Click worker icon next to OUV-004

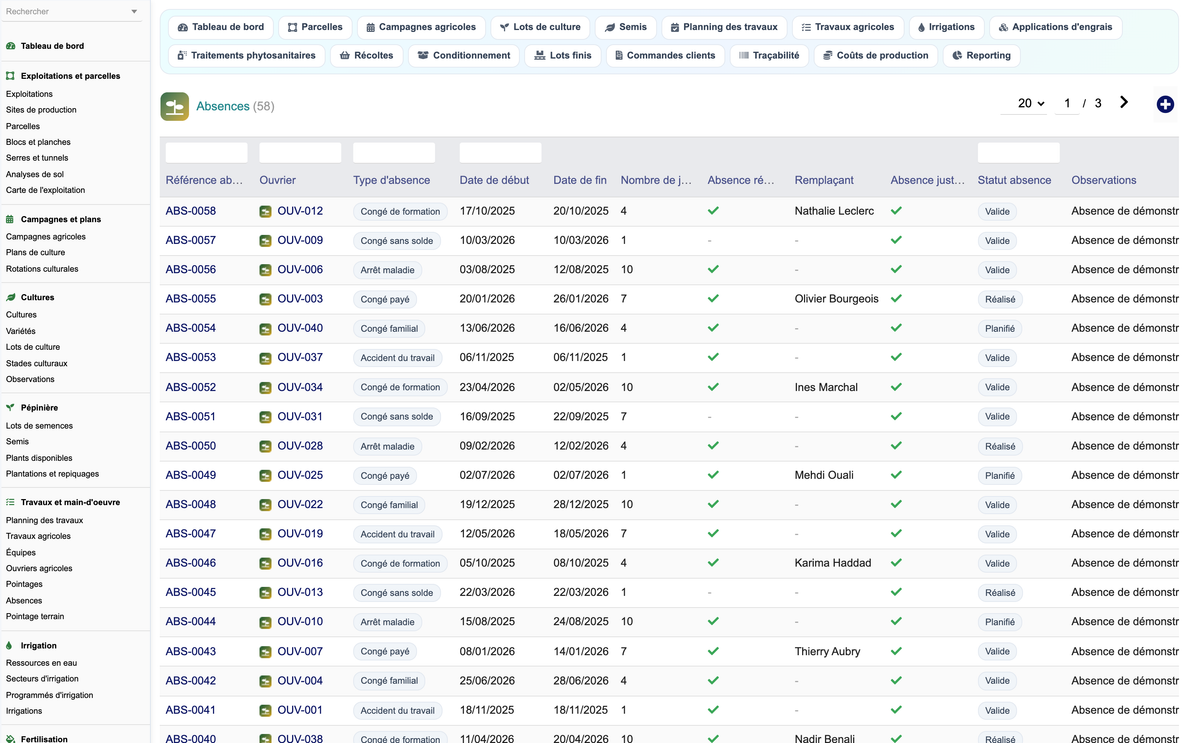[265, 681]
